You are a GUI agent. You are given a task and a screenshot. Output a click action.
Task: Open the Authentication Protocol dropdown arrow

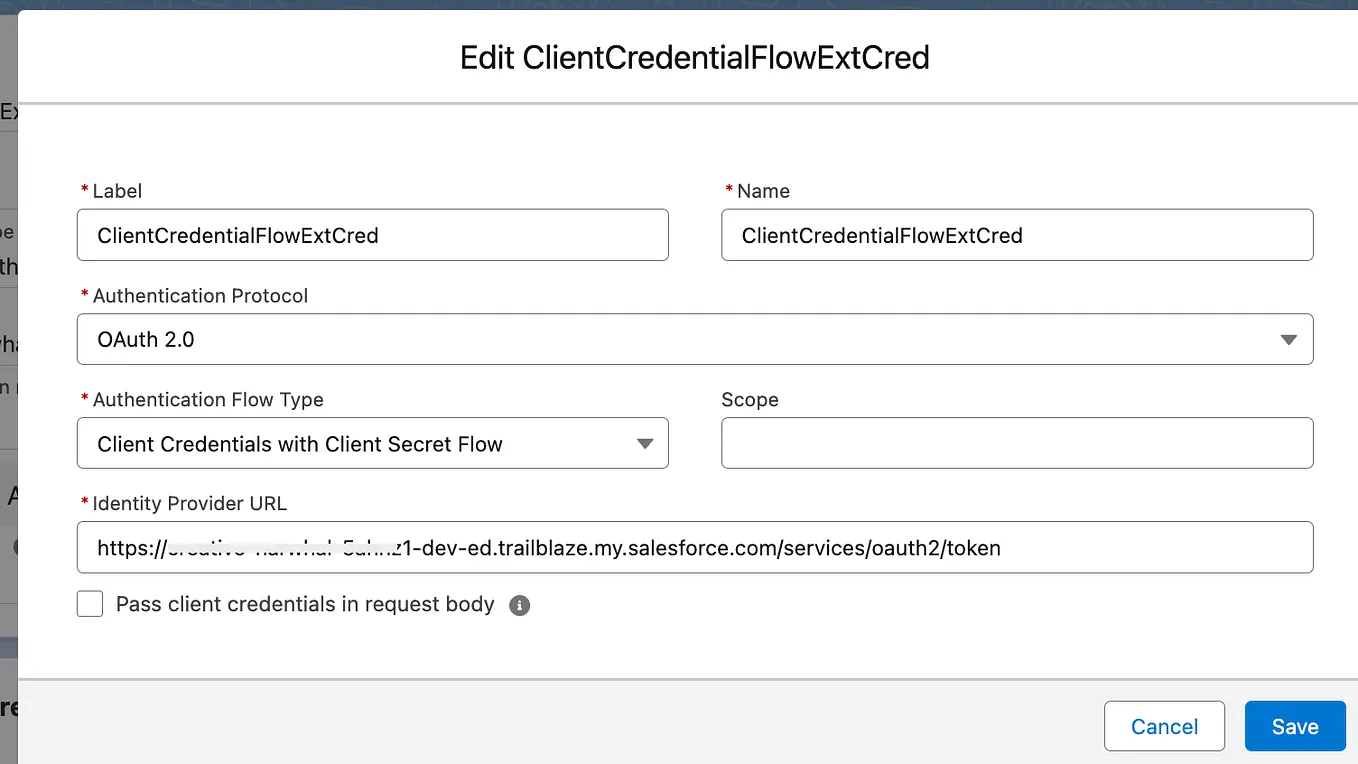(1288, 339)
